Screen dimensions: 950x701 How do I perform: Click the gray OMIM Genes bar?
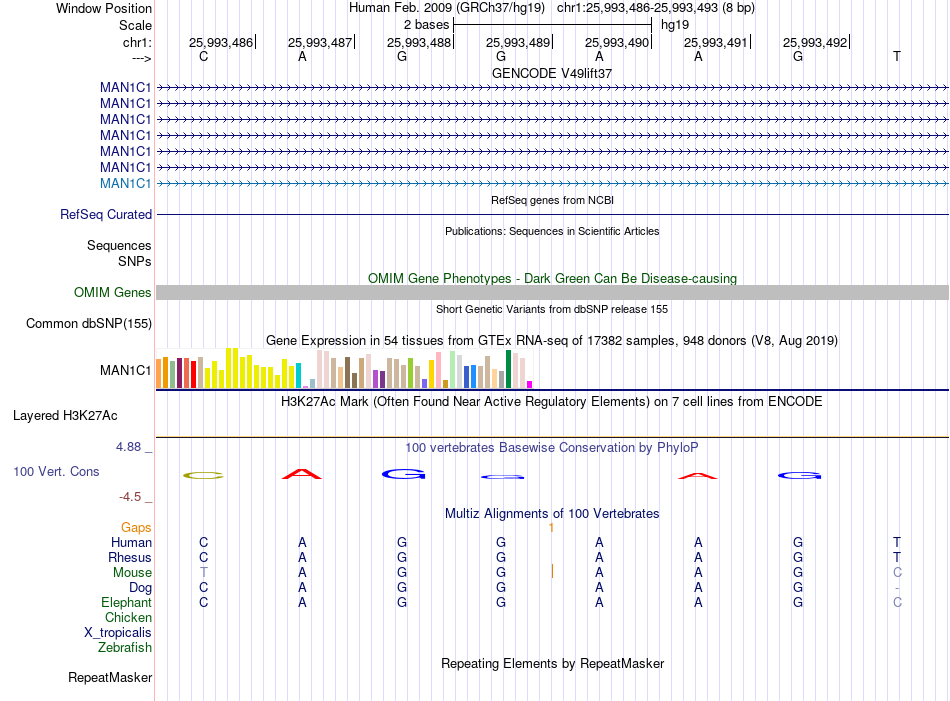coord(552,293)
